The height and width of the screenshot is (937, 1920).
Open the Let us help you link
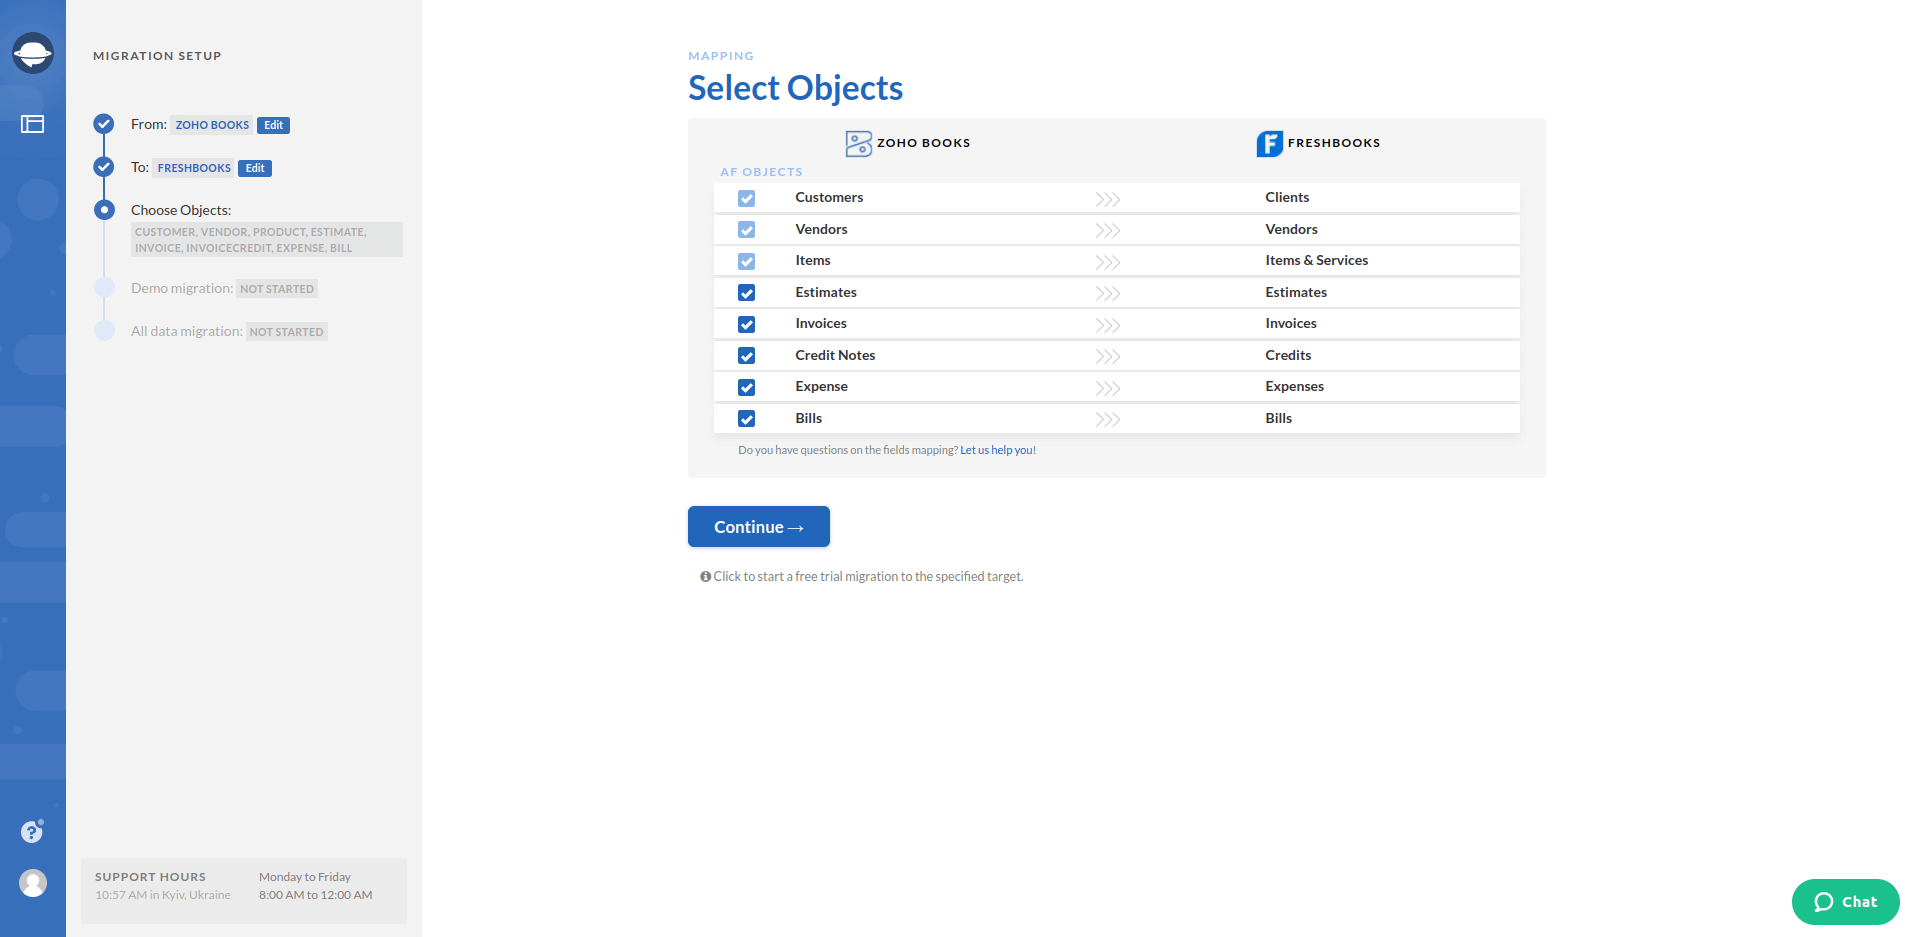click(x=998, y=451)
